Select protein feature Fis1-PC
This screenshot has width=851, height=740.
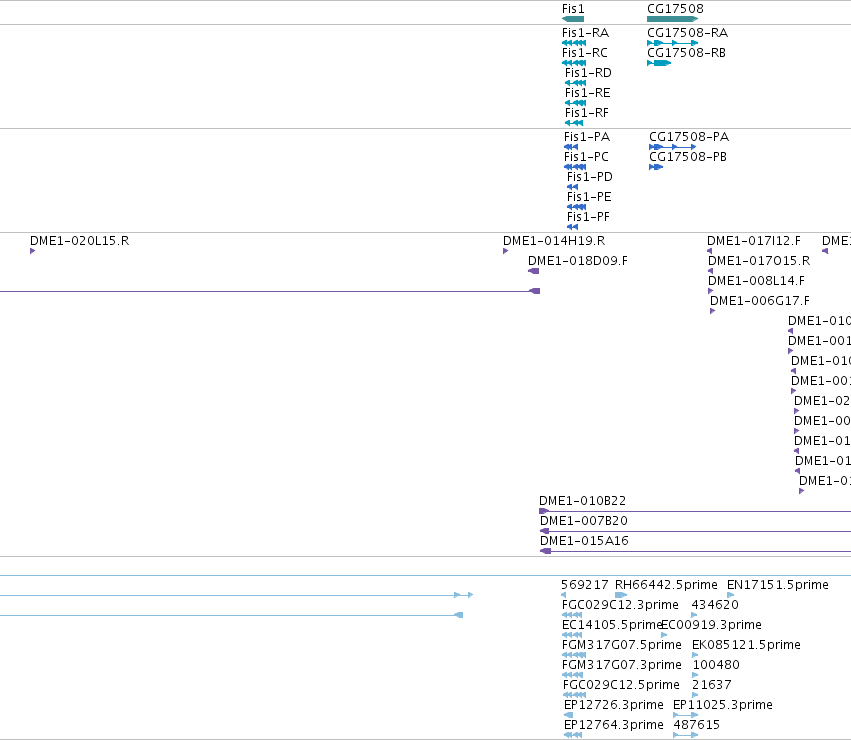[586, 157]
